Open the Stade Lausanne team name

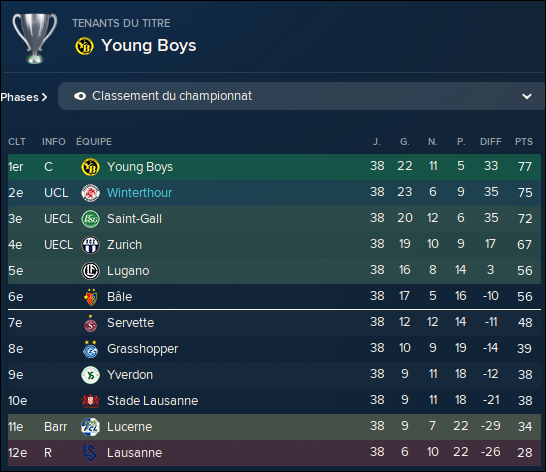[153, 401]
